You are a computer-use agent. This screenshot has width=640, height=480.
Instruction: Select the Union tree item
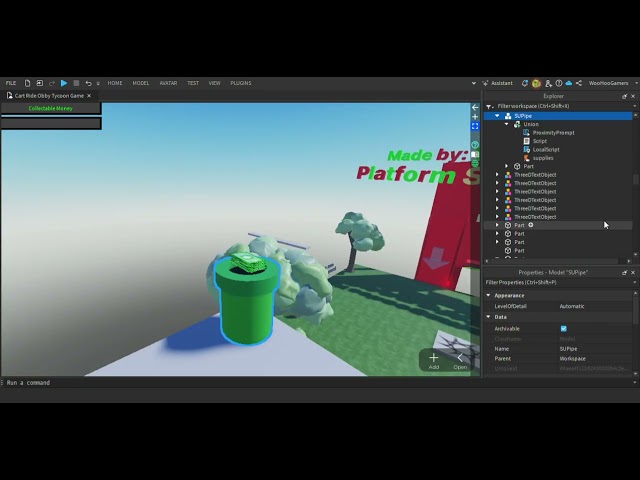coord(531,124)
